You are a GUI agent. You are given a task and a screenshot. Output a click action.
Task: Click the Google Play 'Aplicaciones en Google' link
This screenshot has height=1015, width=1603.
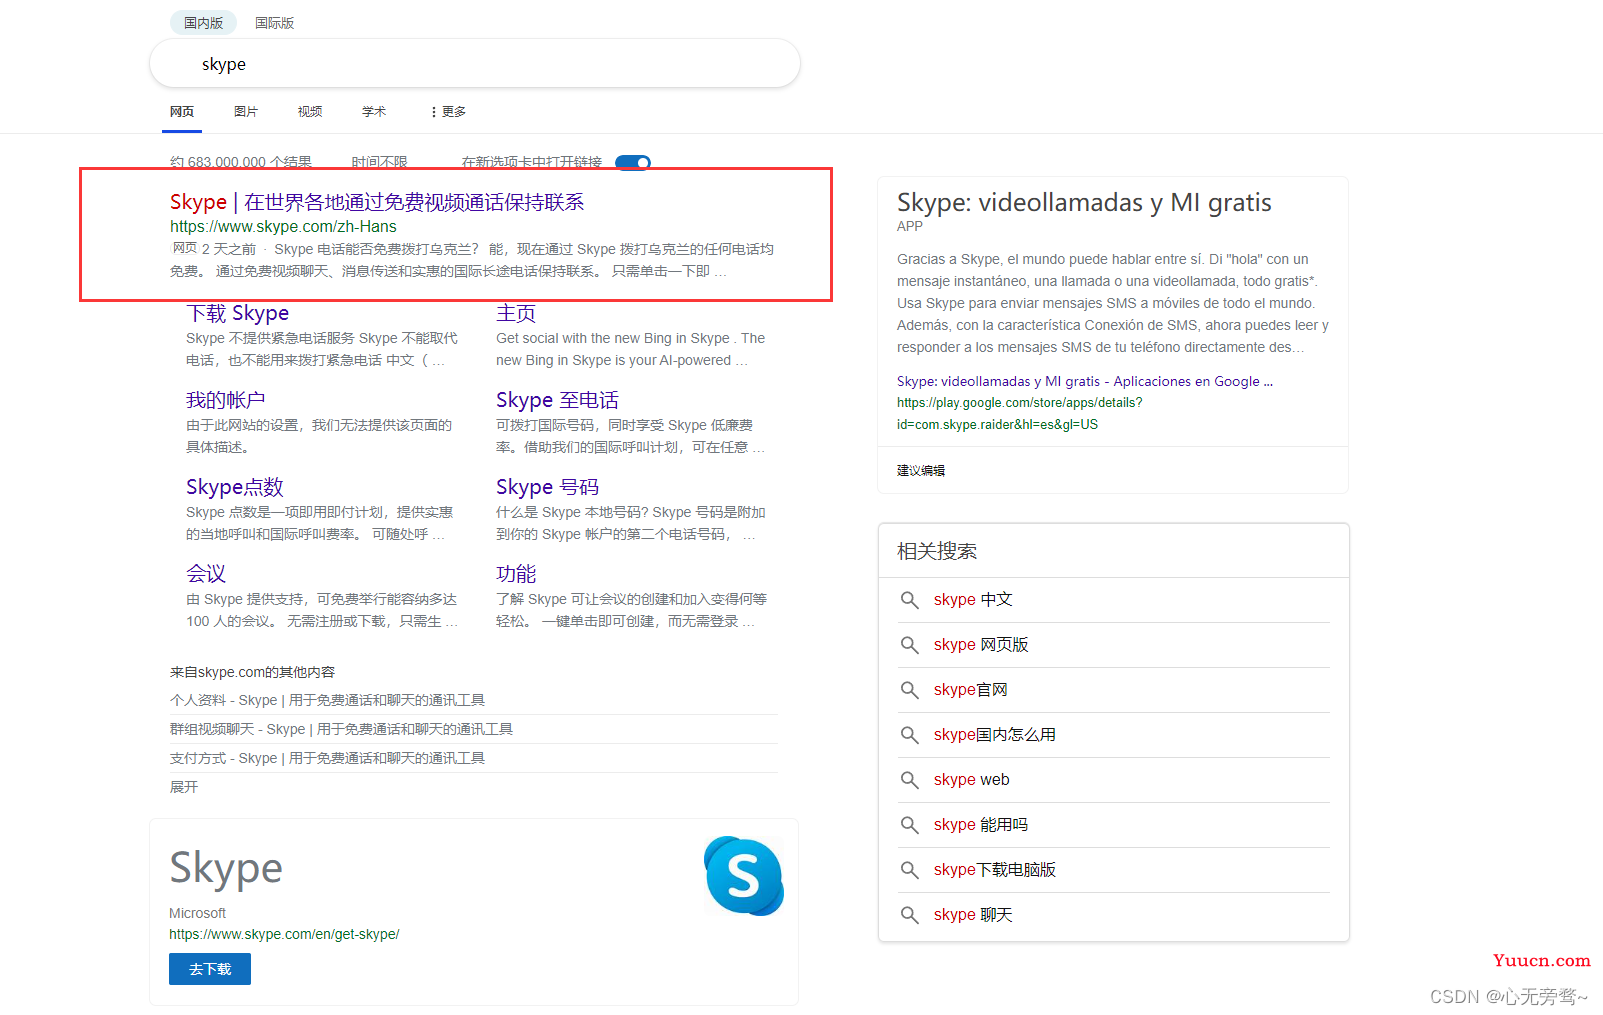[1085, 381]
